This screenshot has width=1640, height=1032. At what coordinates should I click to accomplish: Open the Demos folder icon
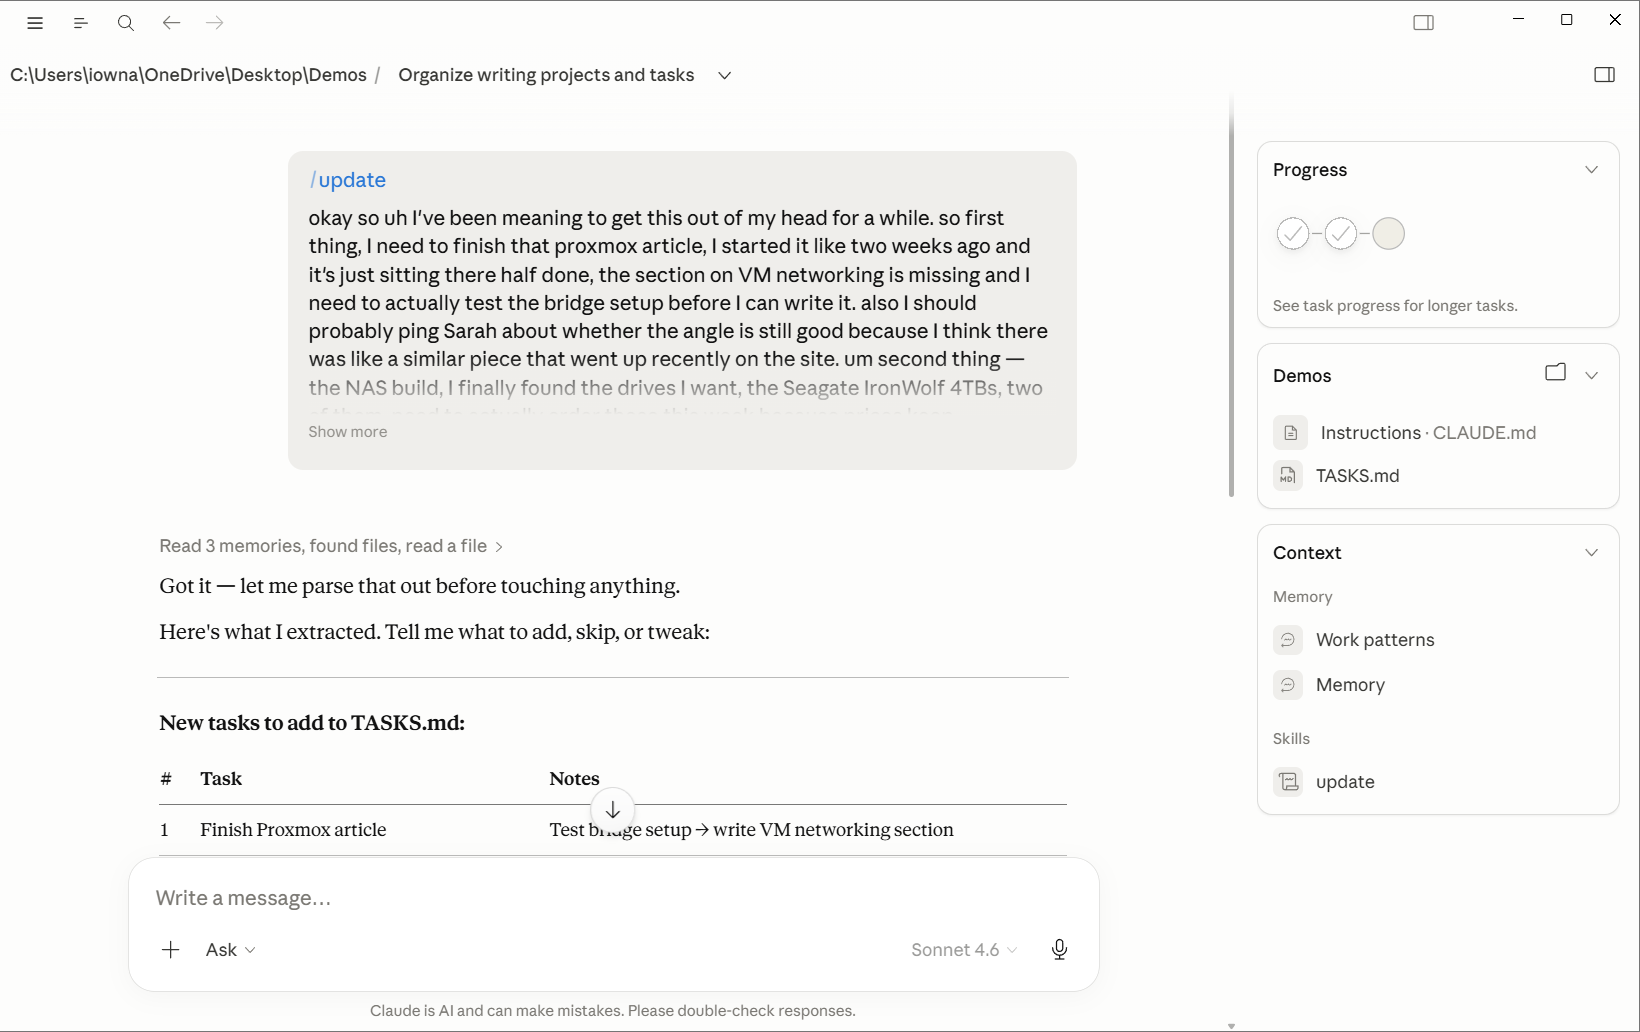coord(1555,373)
